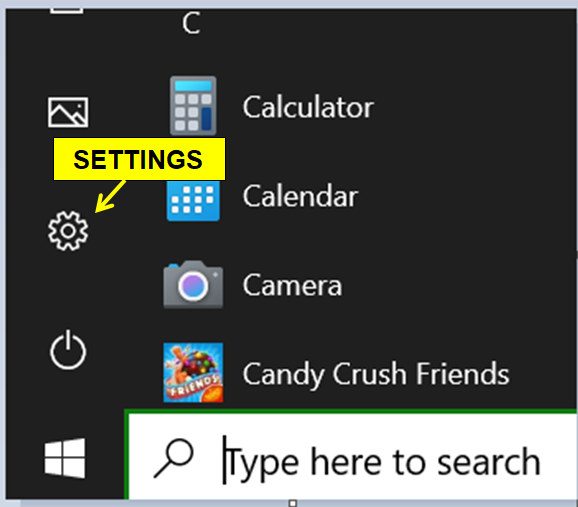Click the yellow arrow pointing at gear
Screen dimensions: 578x507
pyautogui.click(x=110, y=196)
